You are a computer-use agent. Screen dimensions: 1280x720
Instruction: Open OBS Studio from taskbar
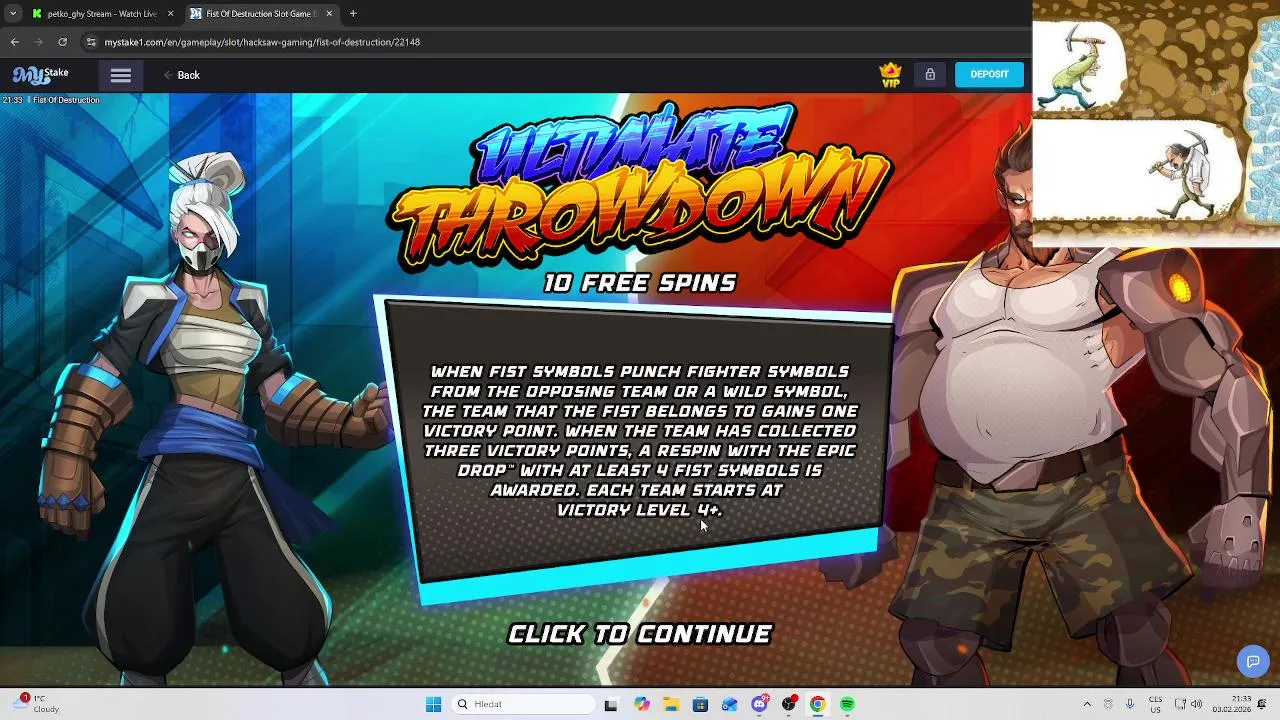click(789, 704)
